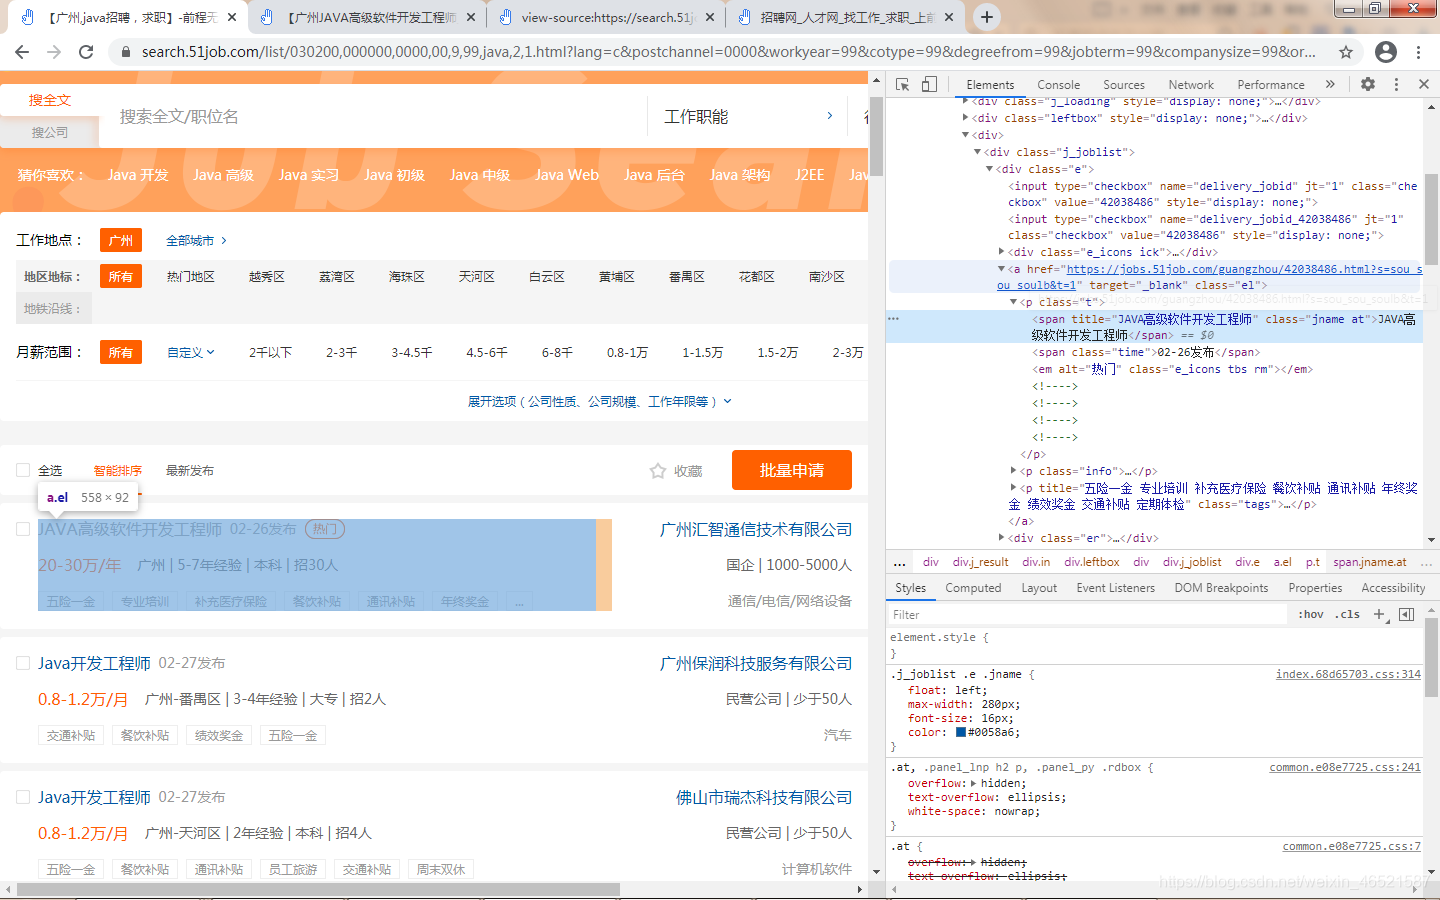Select the 搜公司 search mode
The width and height of the screenshot is (1440, 900).
pos(50,132)
